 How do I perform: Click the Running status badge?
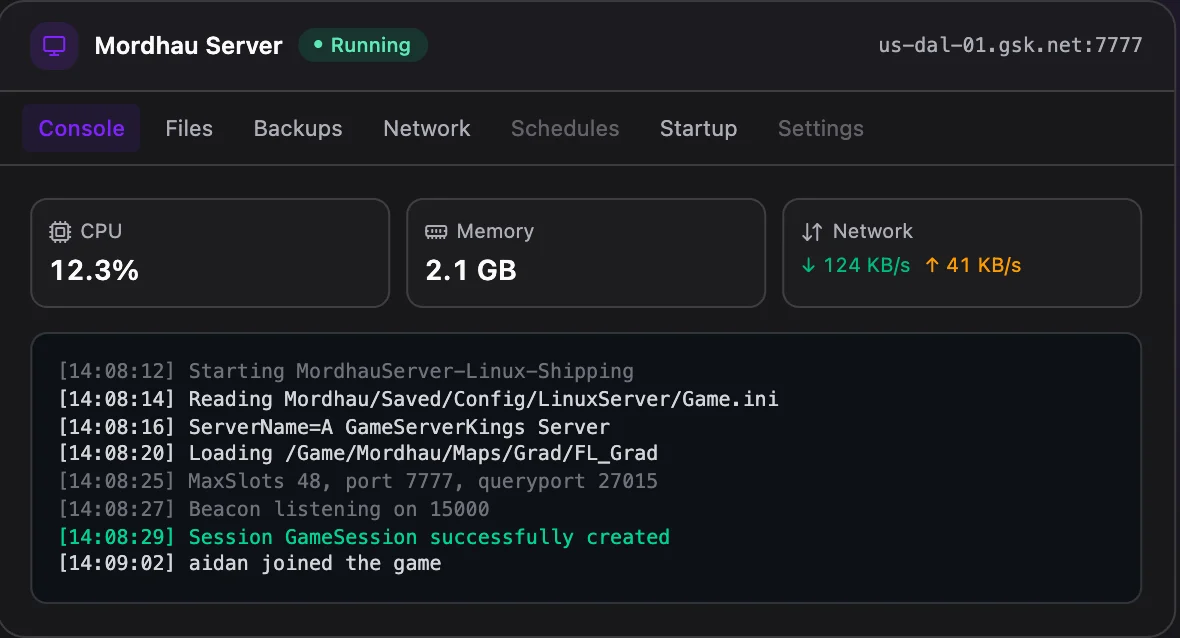[363, 45]
